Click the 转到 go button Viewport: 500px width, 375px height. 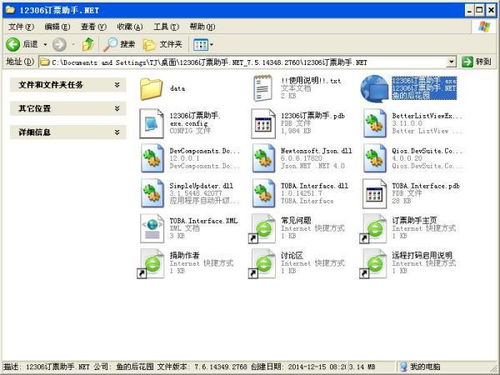pyautogui.click(x=477, y=62)
